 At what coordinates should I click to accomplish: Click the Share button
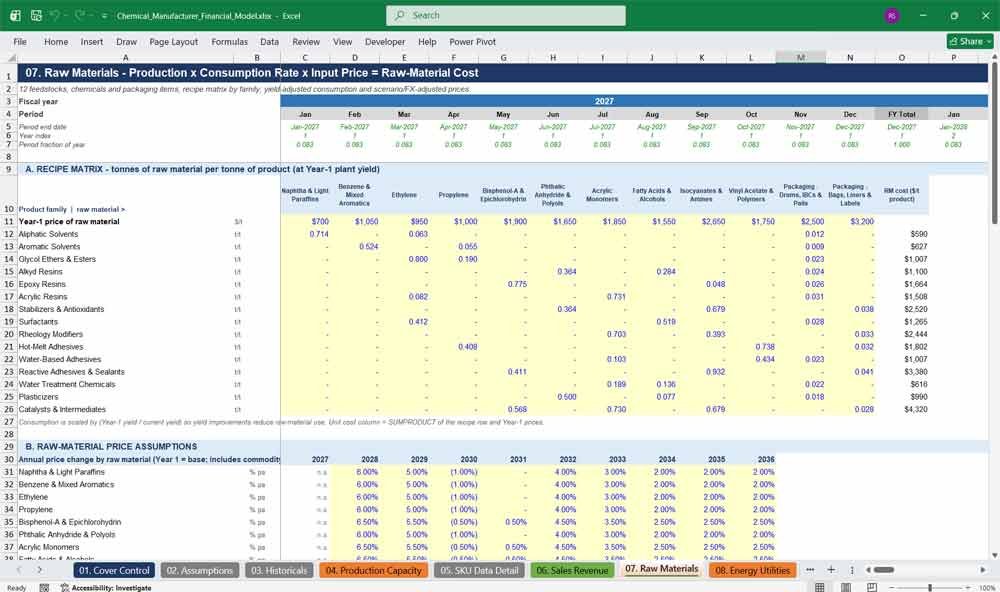[x=970, y=41]
